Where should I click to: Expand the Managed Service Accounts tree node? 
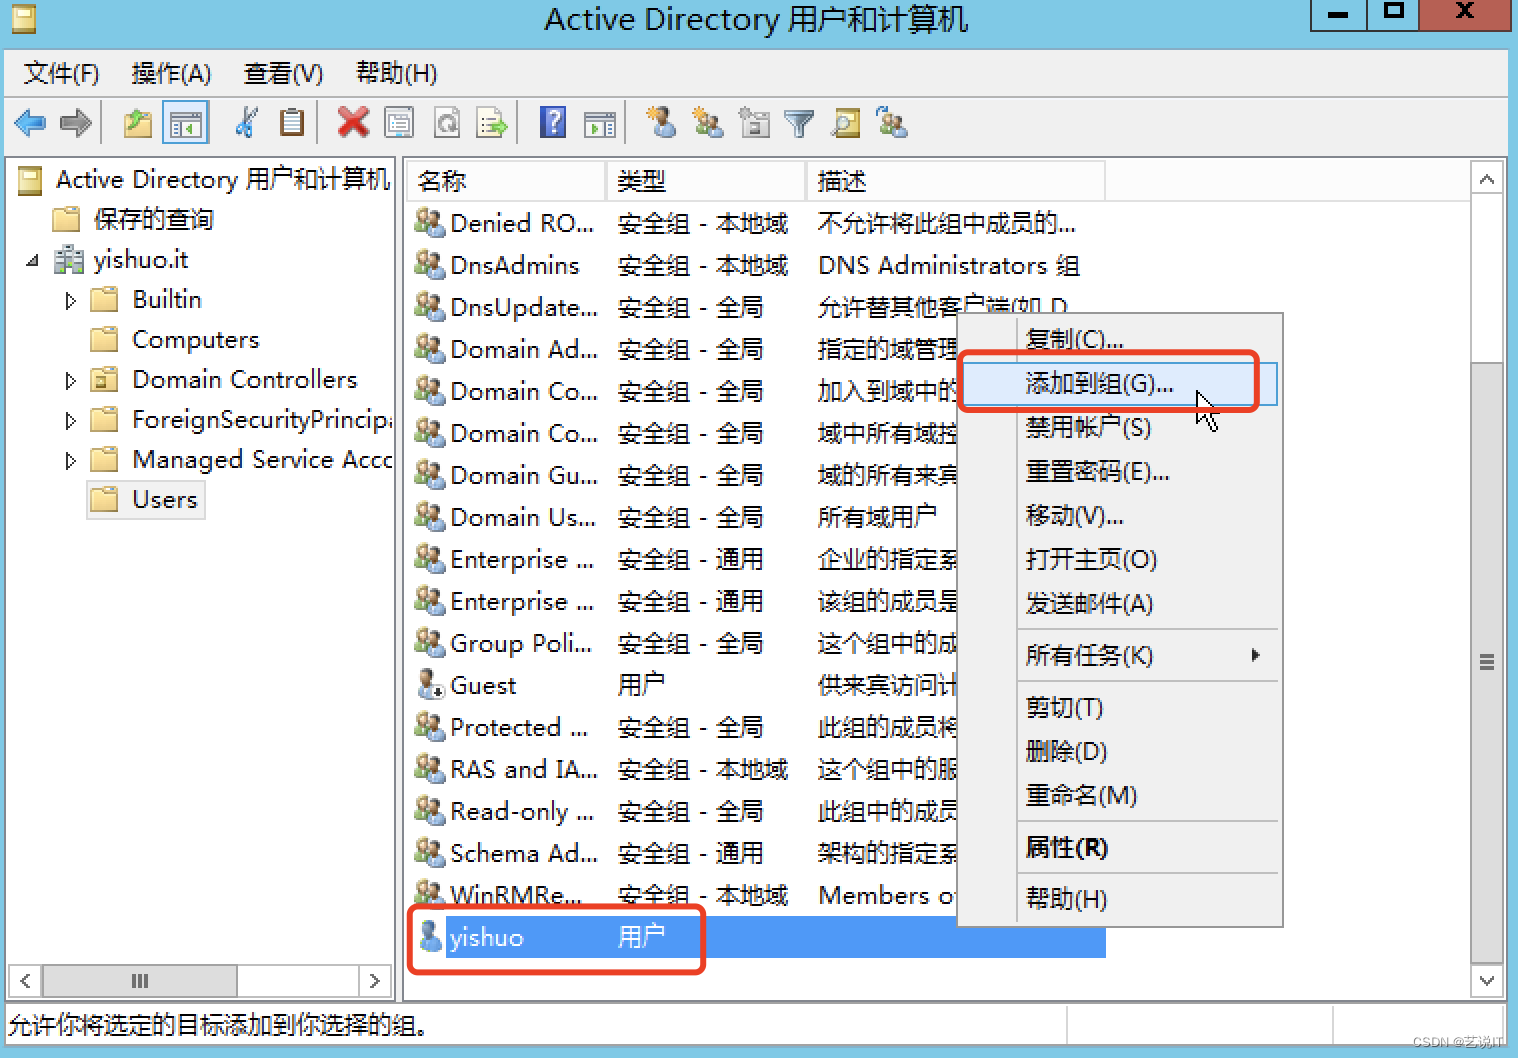pyautogui.click(x=70, y=461)
